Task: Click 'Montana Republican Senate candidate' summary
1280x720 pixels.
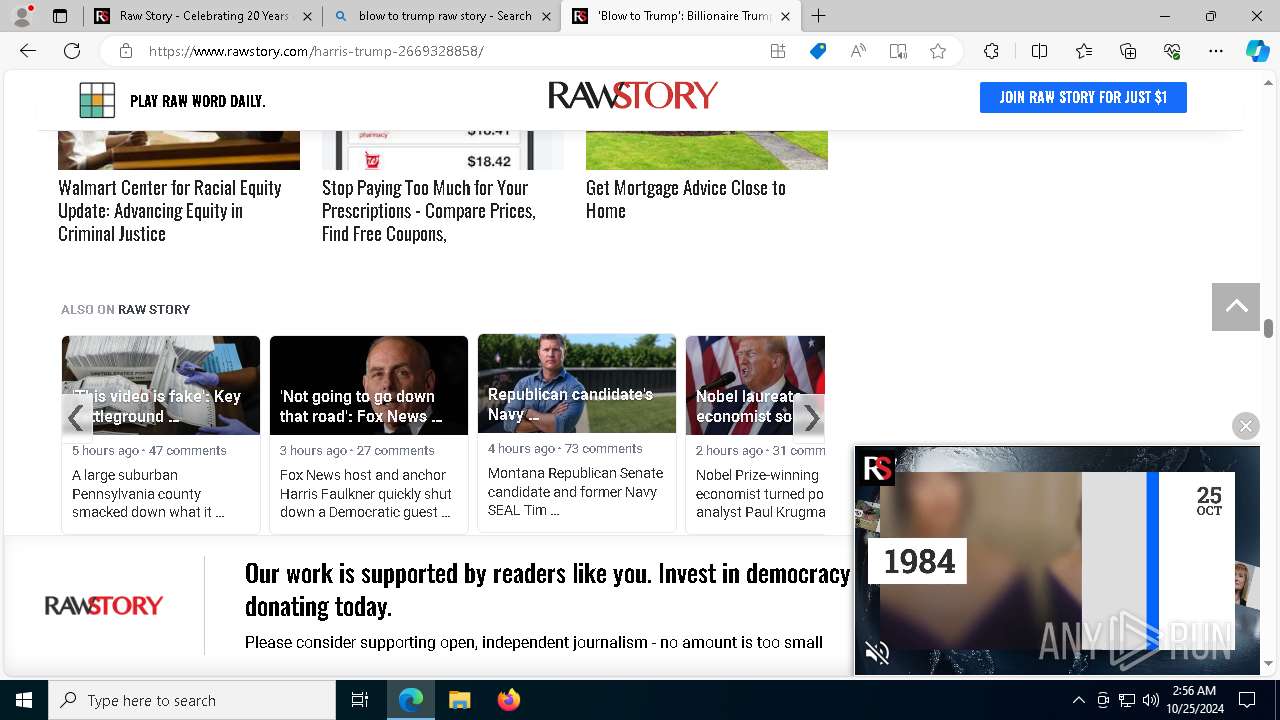Action: coord(575,492)
